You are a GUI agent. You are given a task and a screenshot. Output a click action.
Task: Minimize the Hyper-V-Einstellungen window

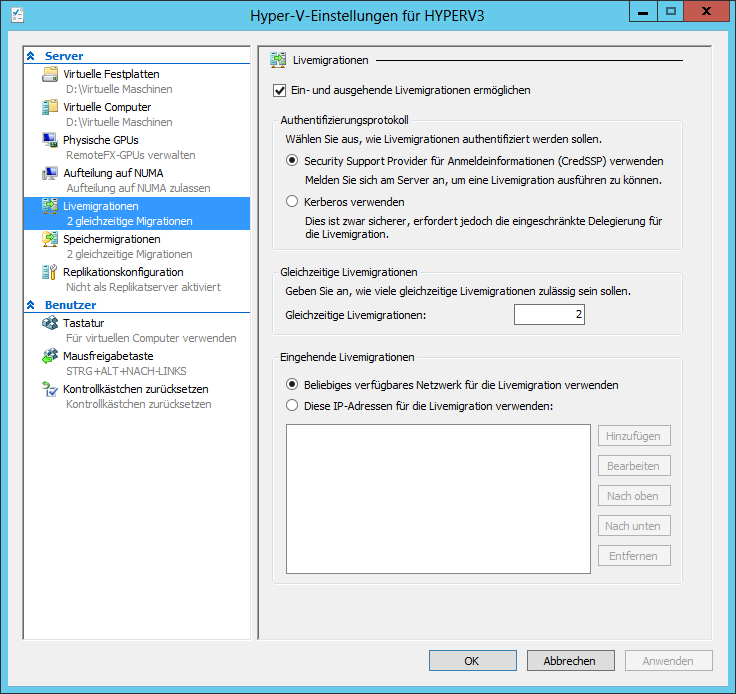pos(643,12)
